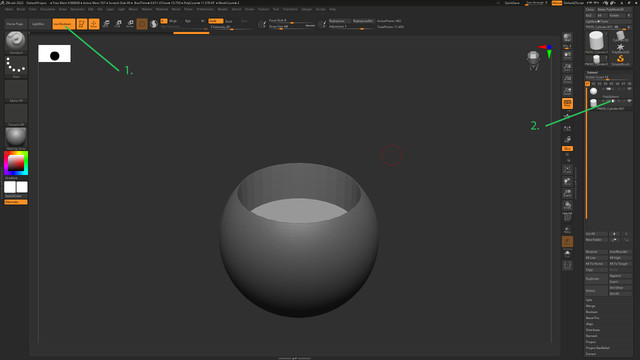
Task: Toggle the Ghost transparency icon
Action: (567, 242)
